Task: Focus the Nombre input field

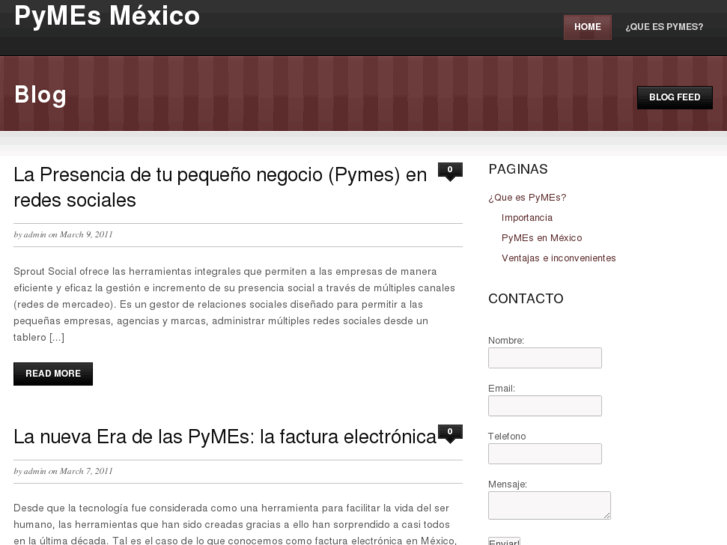Action: pos(545,358)
